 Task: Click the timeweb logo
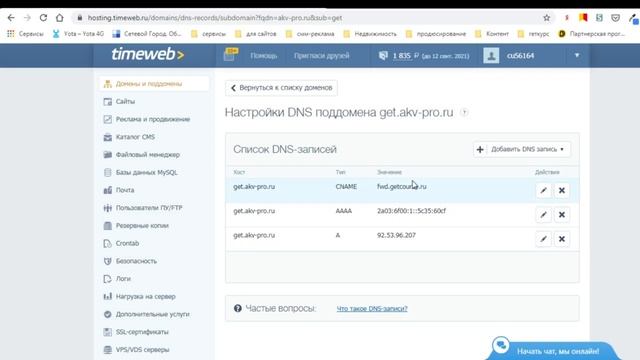pos(147,54)
